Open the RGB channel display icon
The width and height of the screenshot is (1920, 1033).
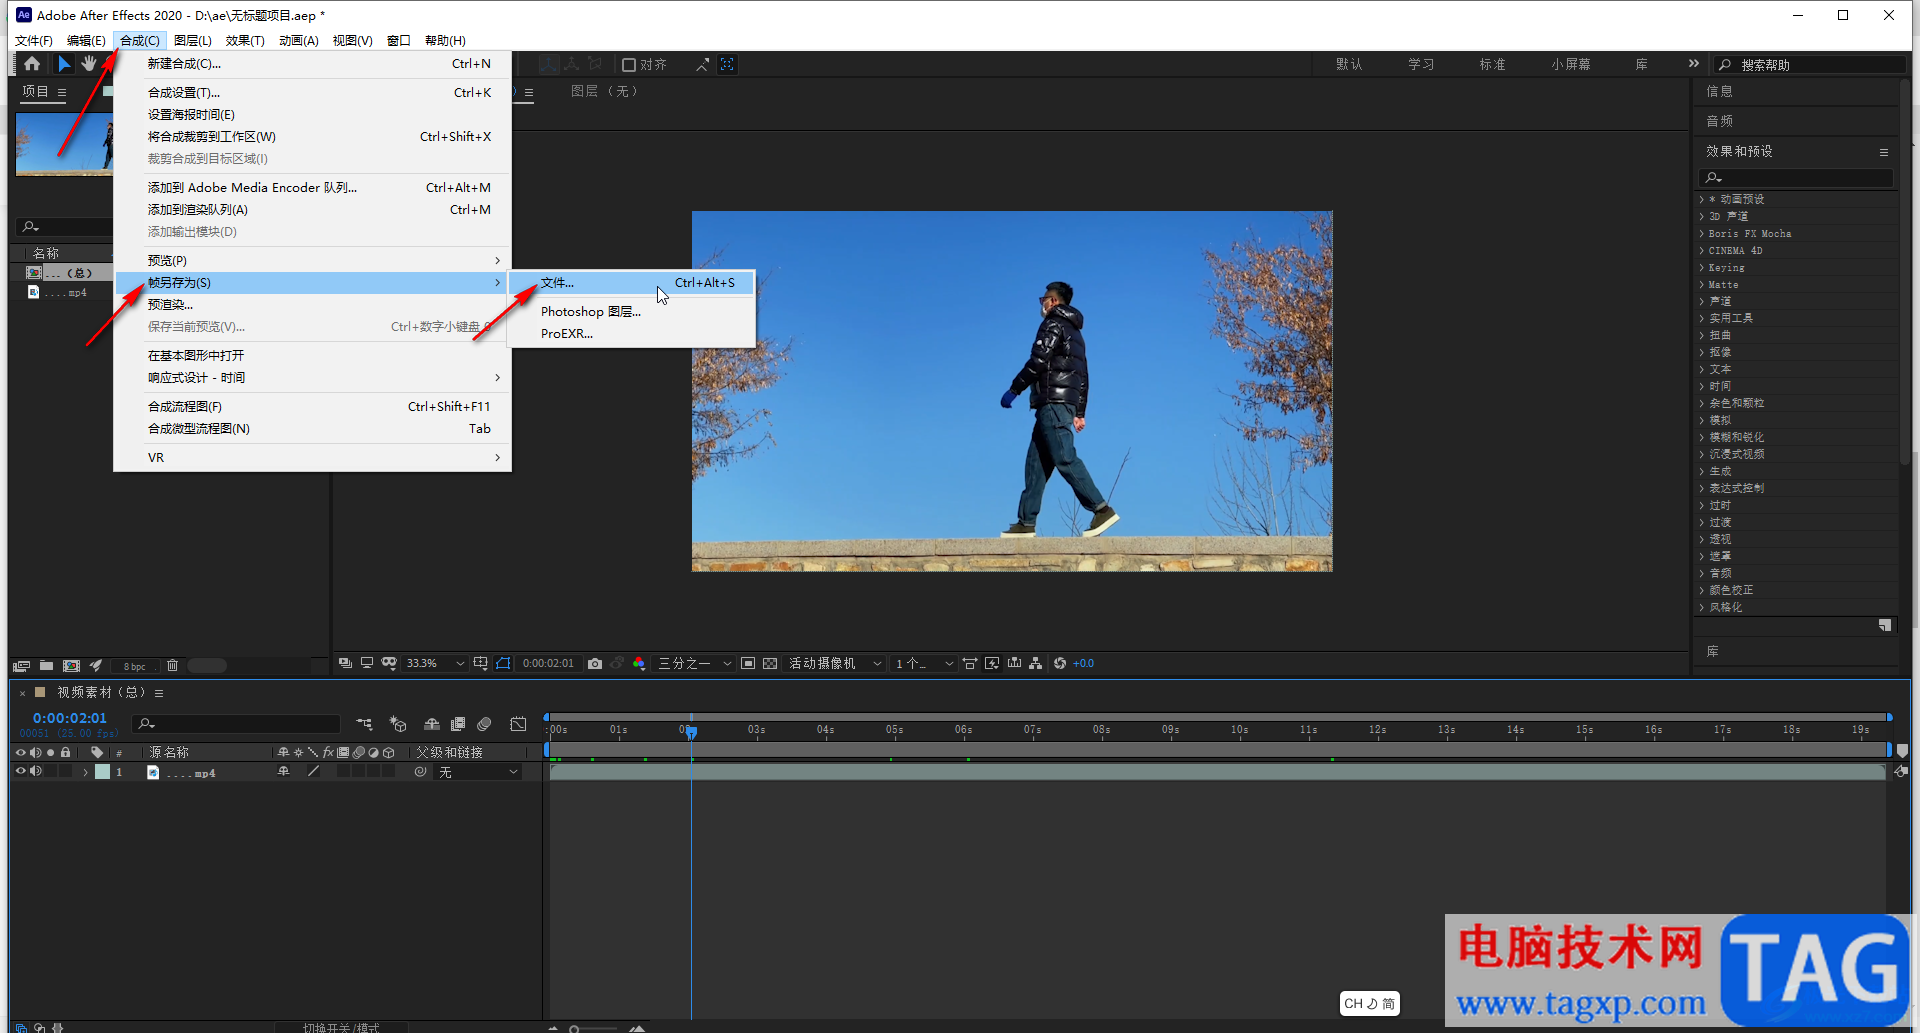pyautogui.click(x=639, y=663)
